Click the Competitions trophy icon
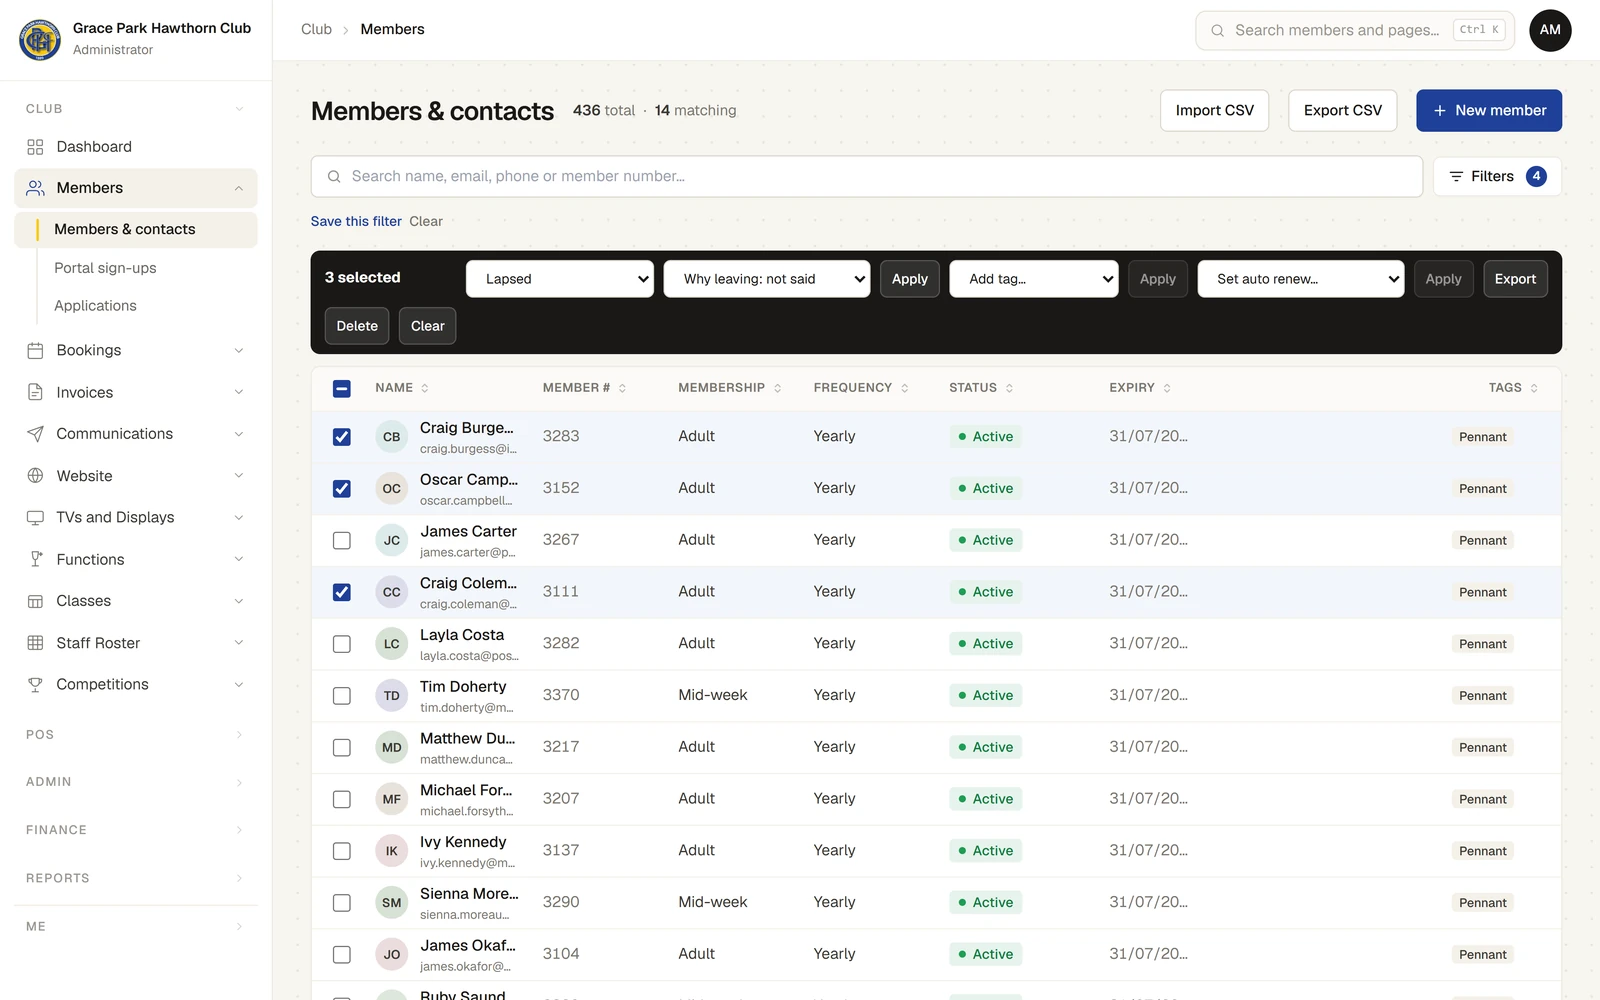The height and width of the screenshot is (1000, 1600). point(35,684)
